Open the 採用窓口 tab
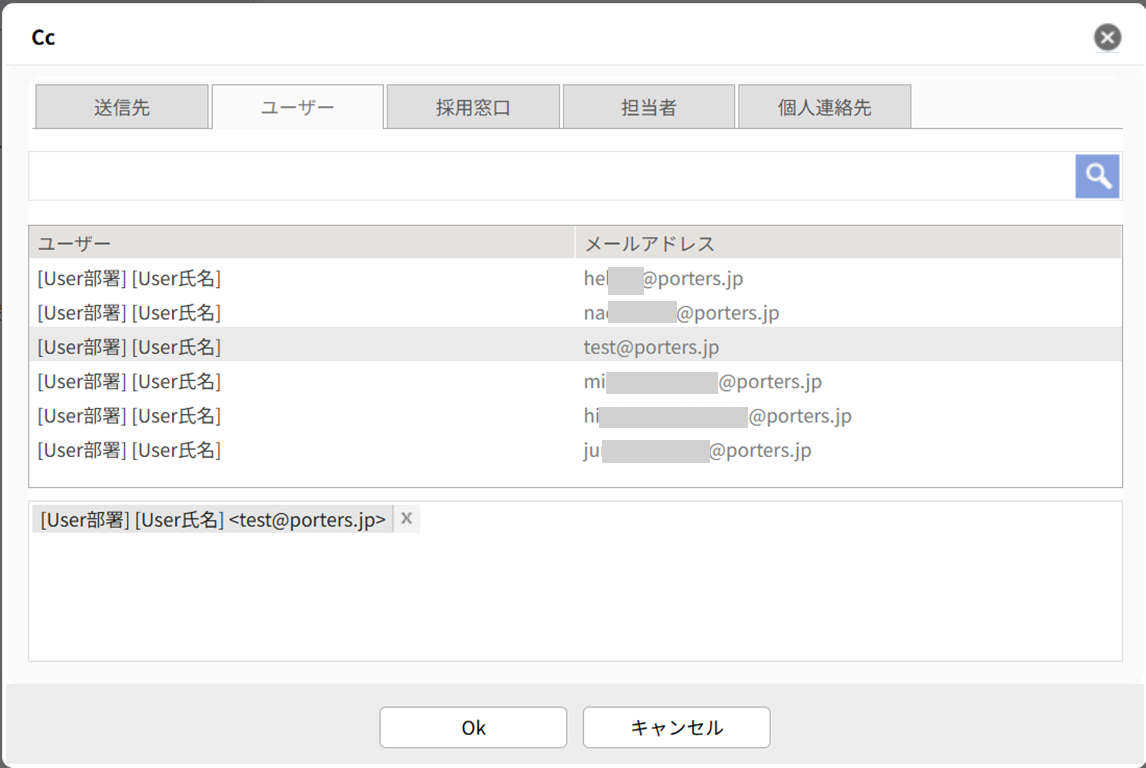 473,107
